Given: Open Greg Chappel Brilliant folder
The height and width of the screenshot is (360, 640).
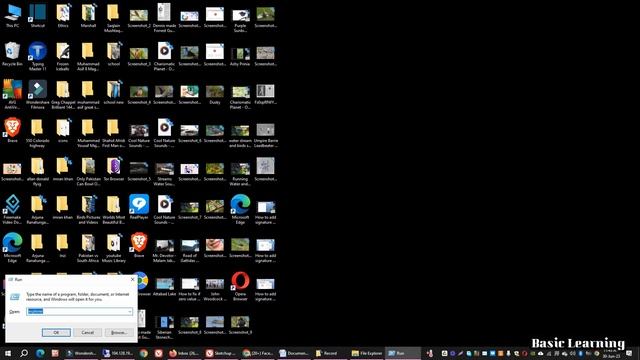Looking at the screenshot, I should (63, 95).
